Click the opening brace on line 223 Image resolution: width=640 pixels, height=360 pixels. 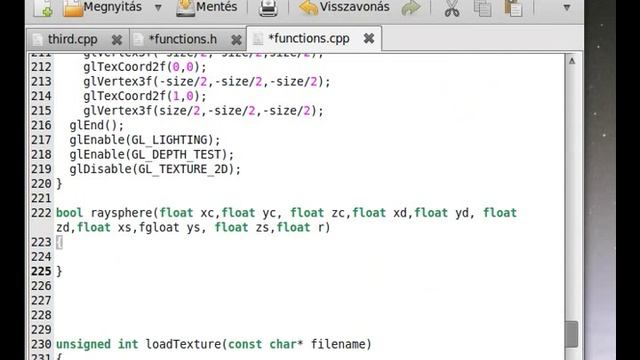click(59, 242)
